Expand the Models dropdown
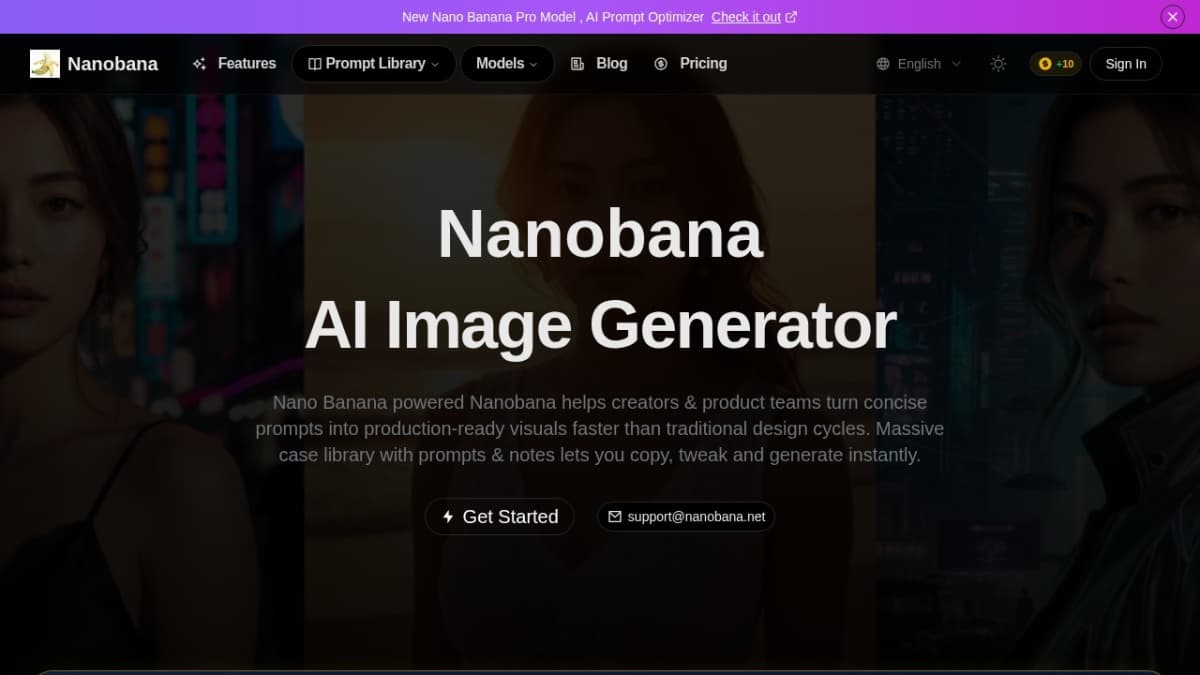This screenshot has height=675, width=1200. click(507, 63)
